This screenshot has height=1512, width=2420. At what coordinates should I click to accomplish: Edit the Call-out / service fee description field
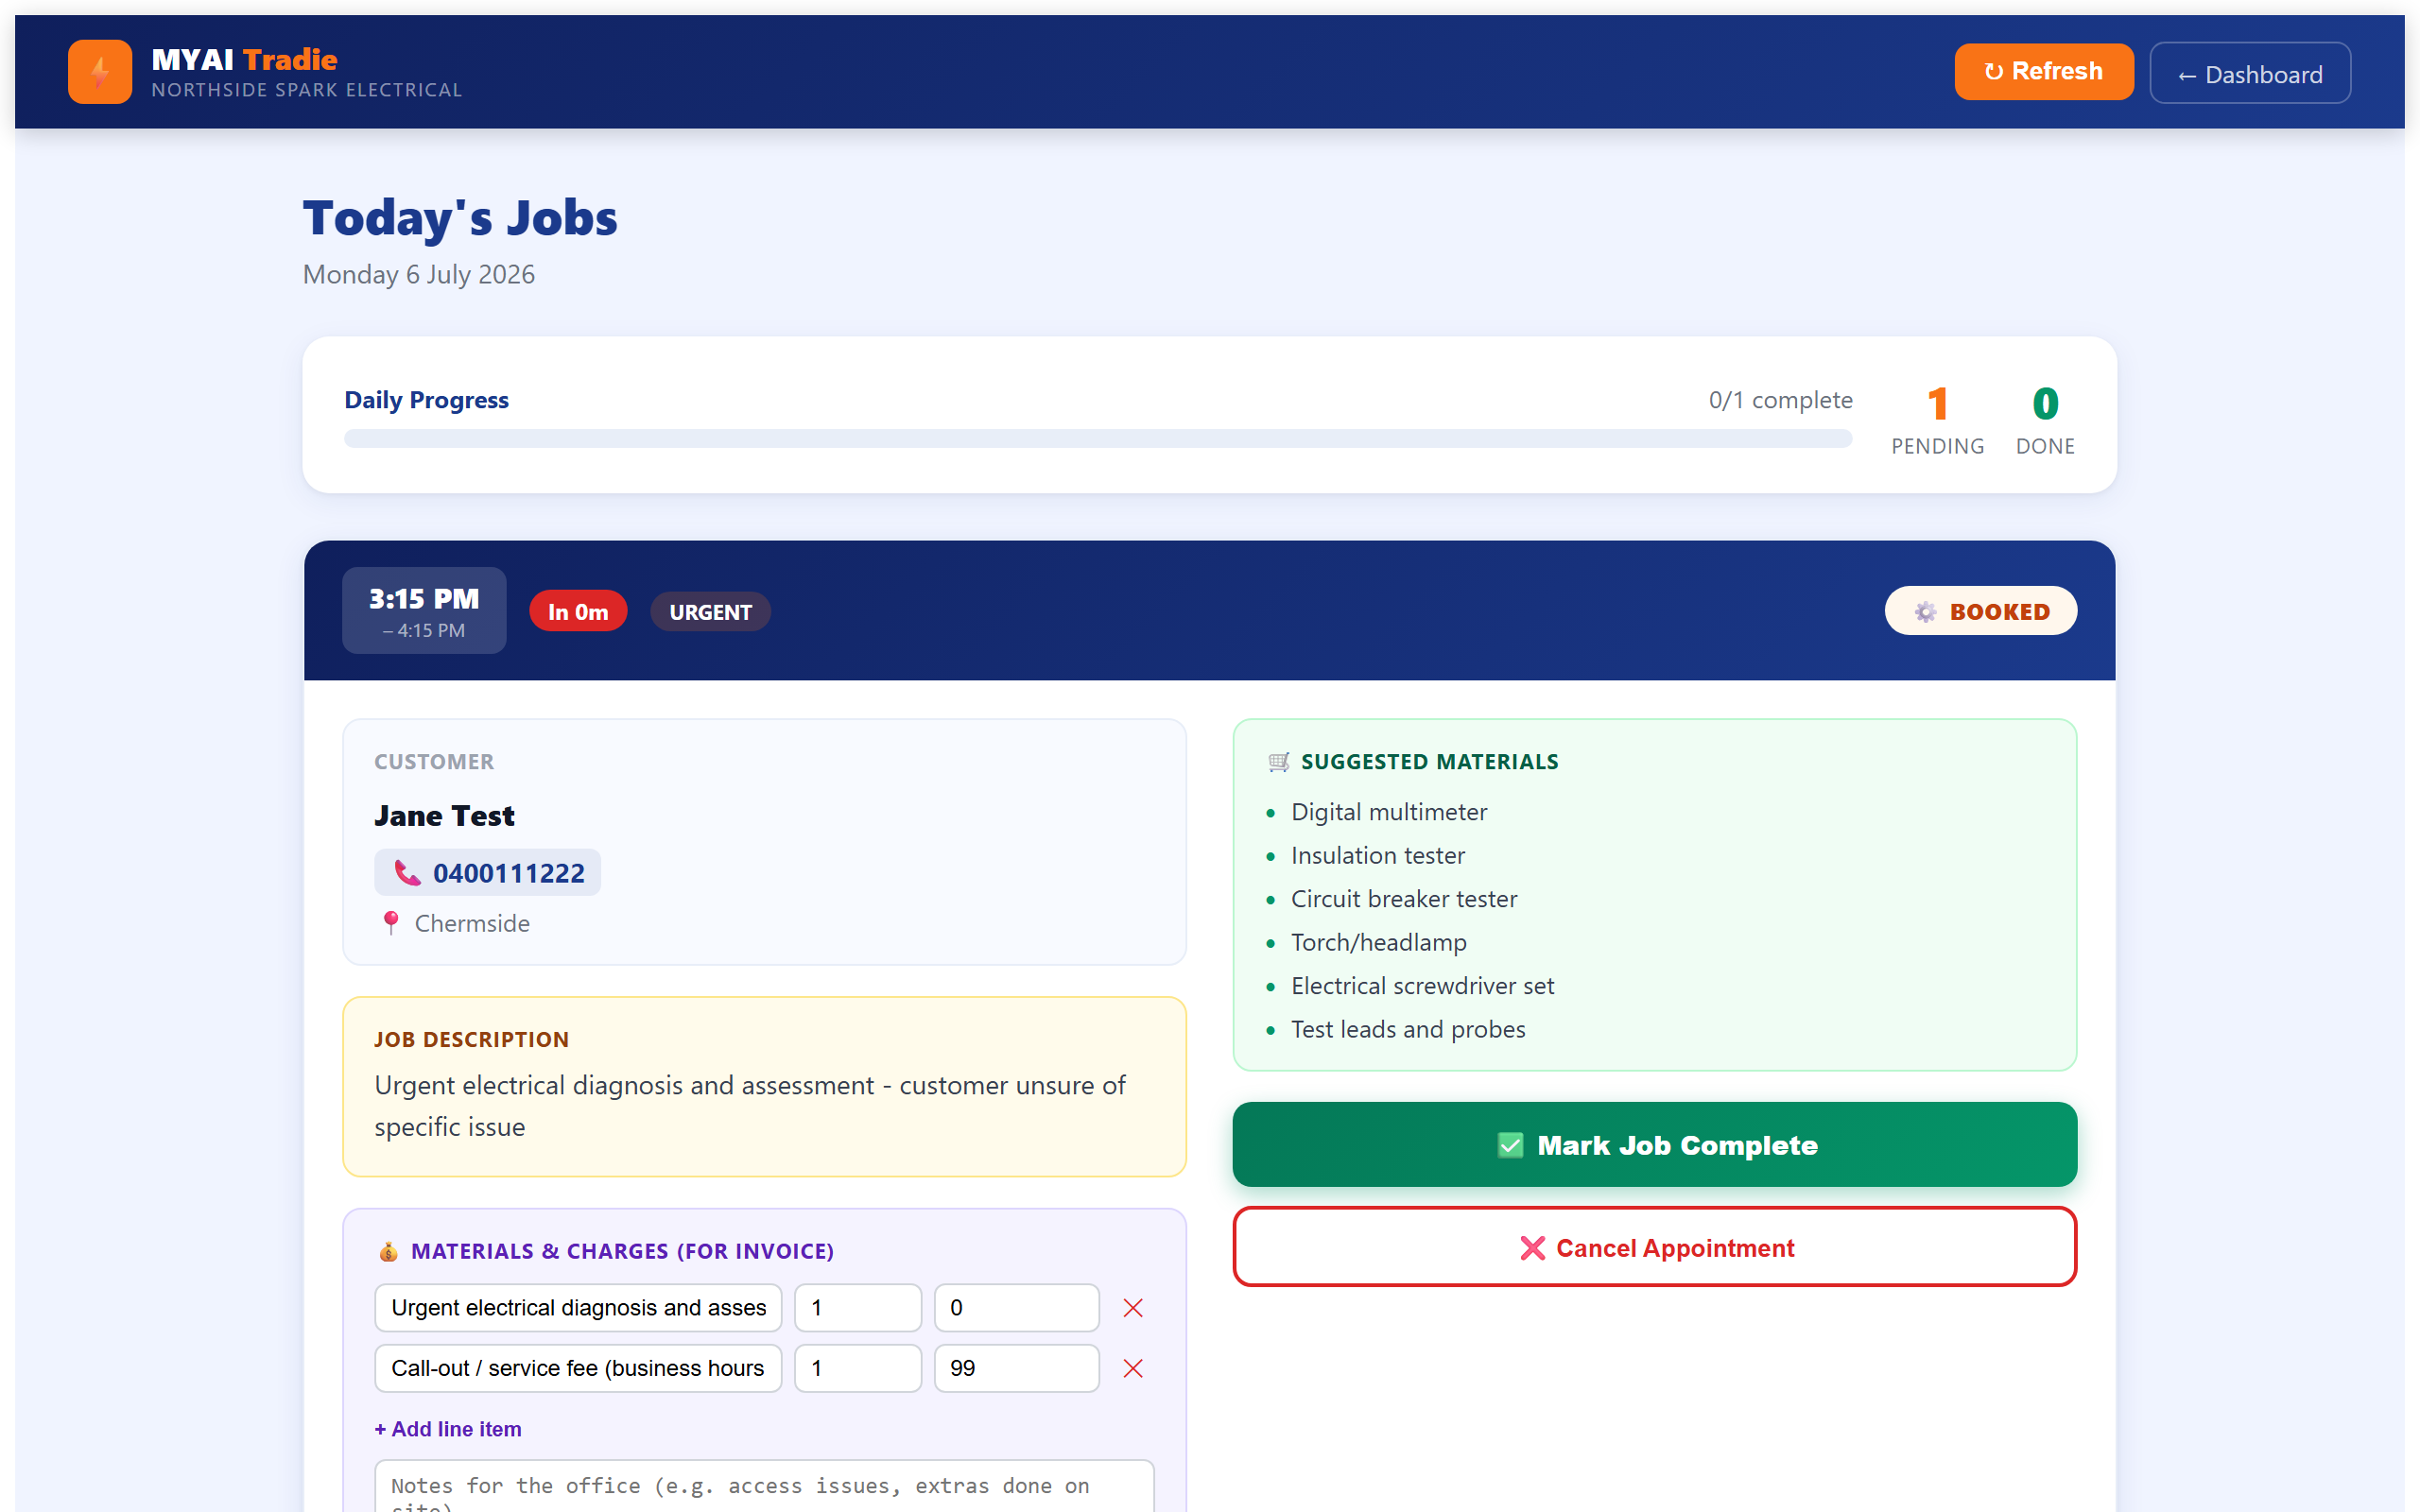click(x=578, y=1369)
